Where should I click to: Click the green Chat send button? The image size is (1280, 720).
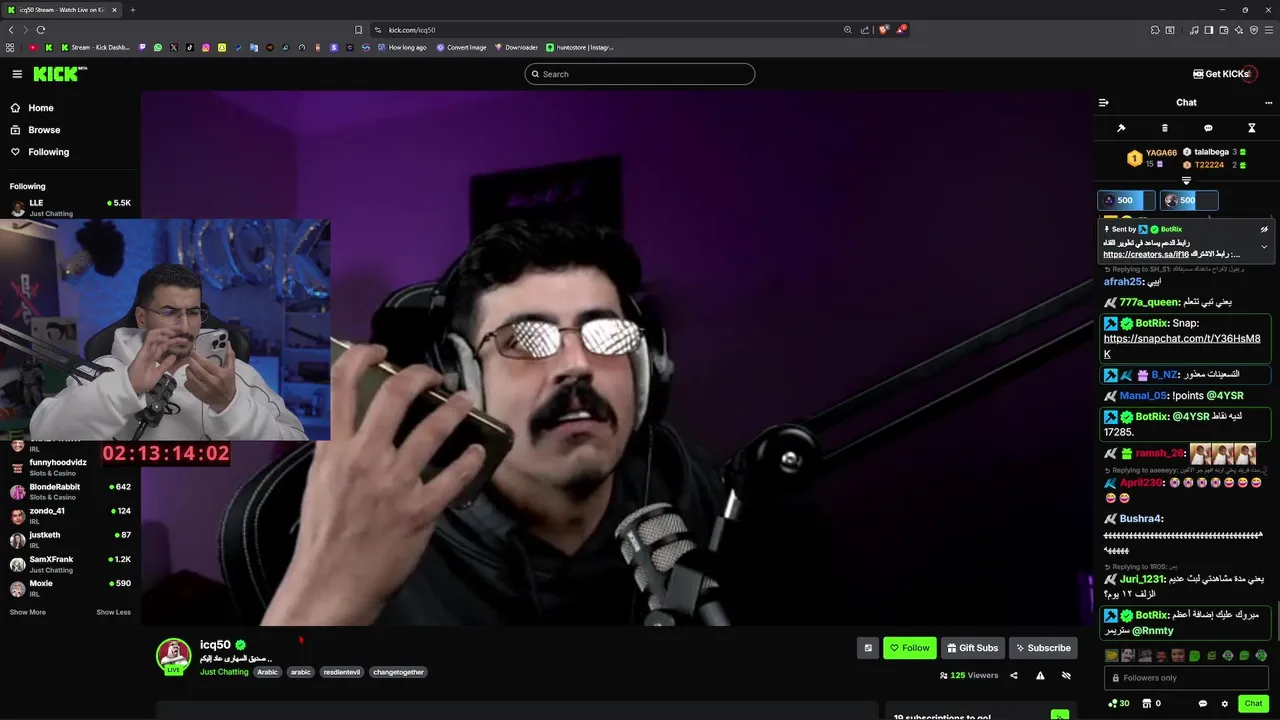coord(1253,703)
